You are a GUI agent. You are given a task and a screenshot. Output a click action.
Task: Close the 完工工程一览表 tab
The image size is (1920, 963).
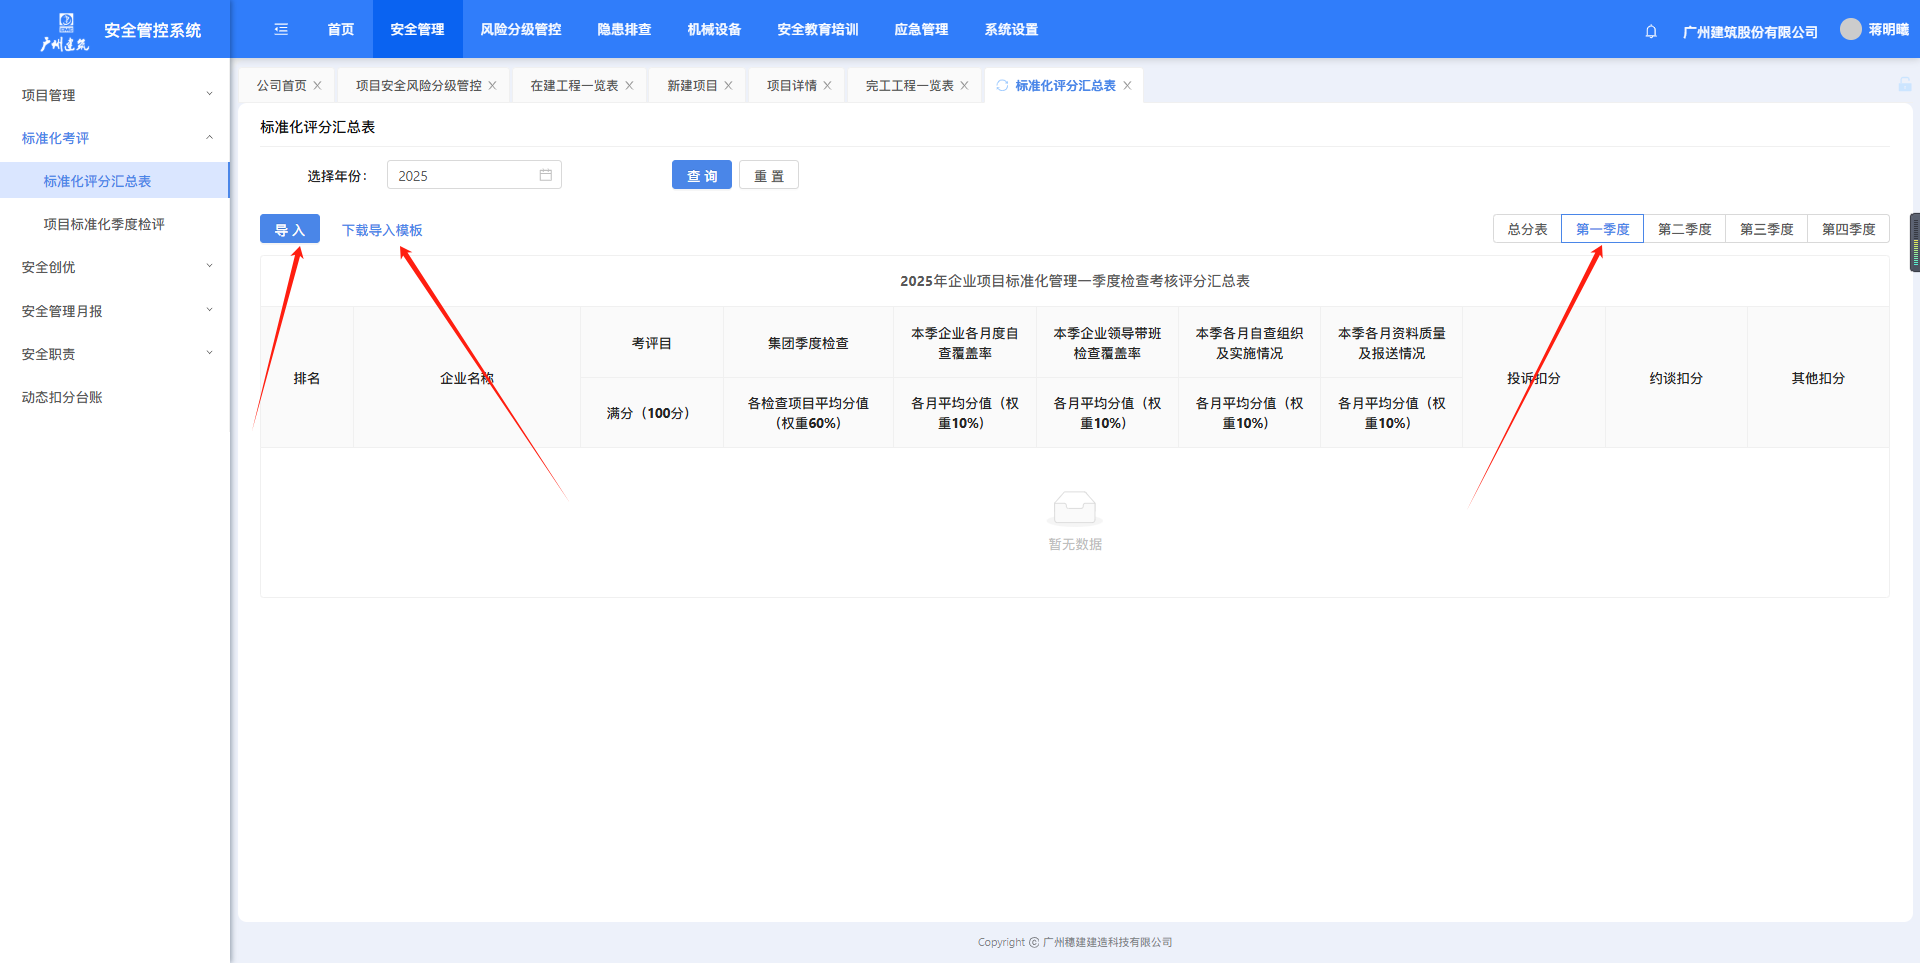click(x=964, y=86)
